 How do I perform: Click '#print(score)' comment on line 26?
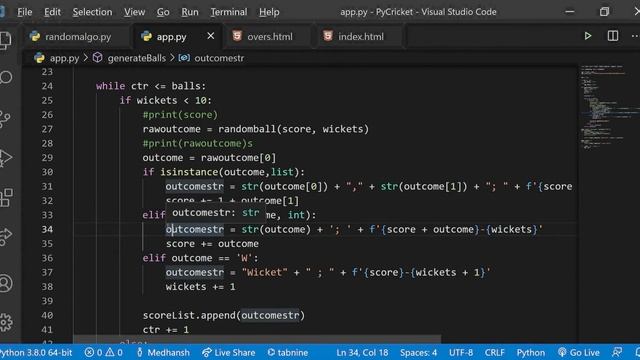tap(180, 115)
